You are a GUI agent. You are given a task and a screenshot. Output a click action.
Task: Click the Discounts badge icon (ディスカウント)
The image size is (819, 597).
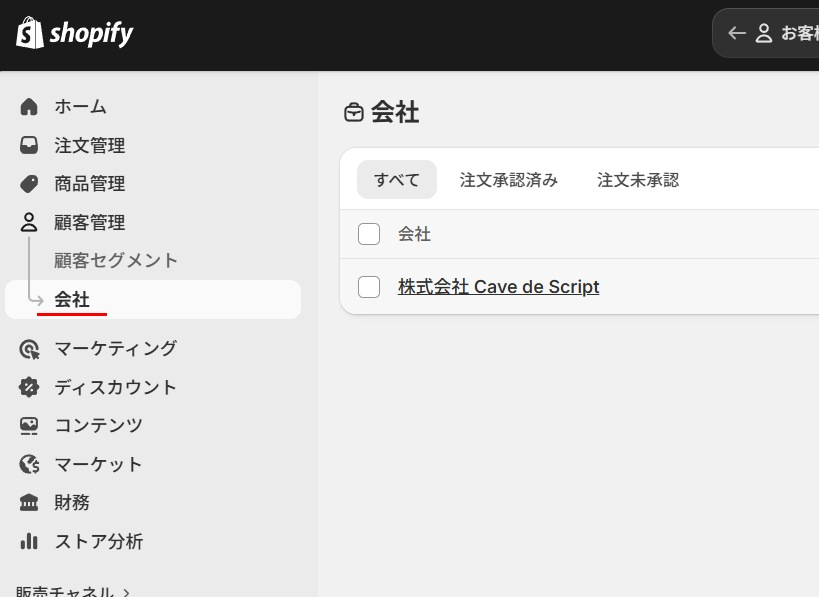(x=29, y=387)
